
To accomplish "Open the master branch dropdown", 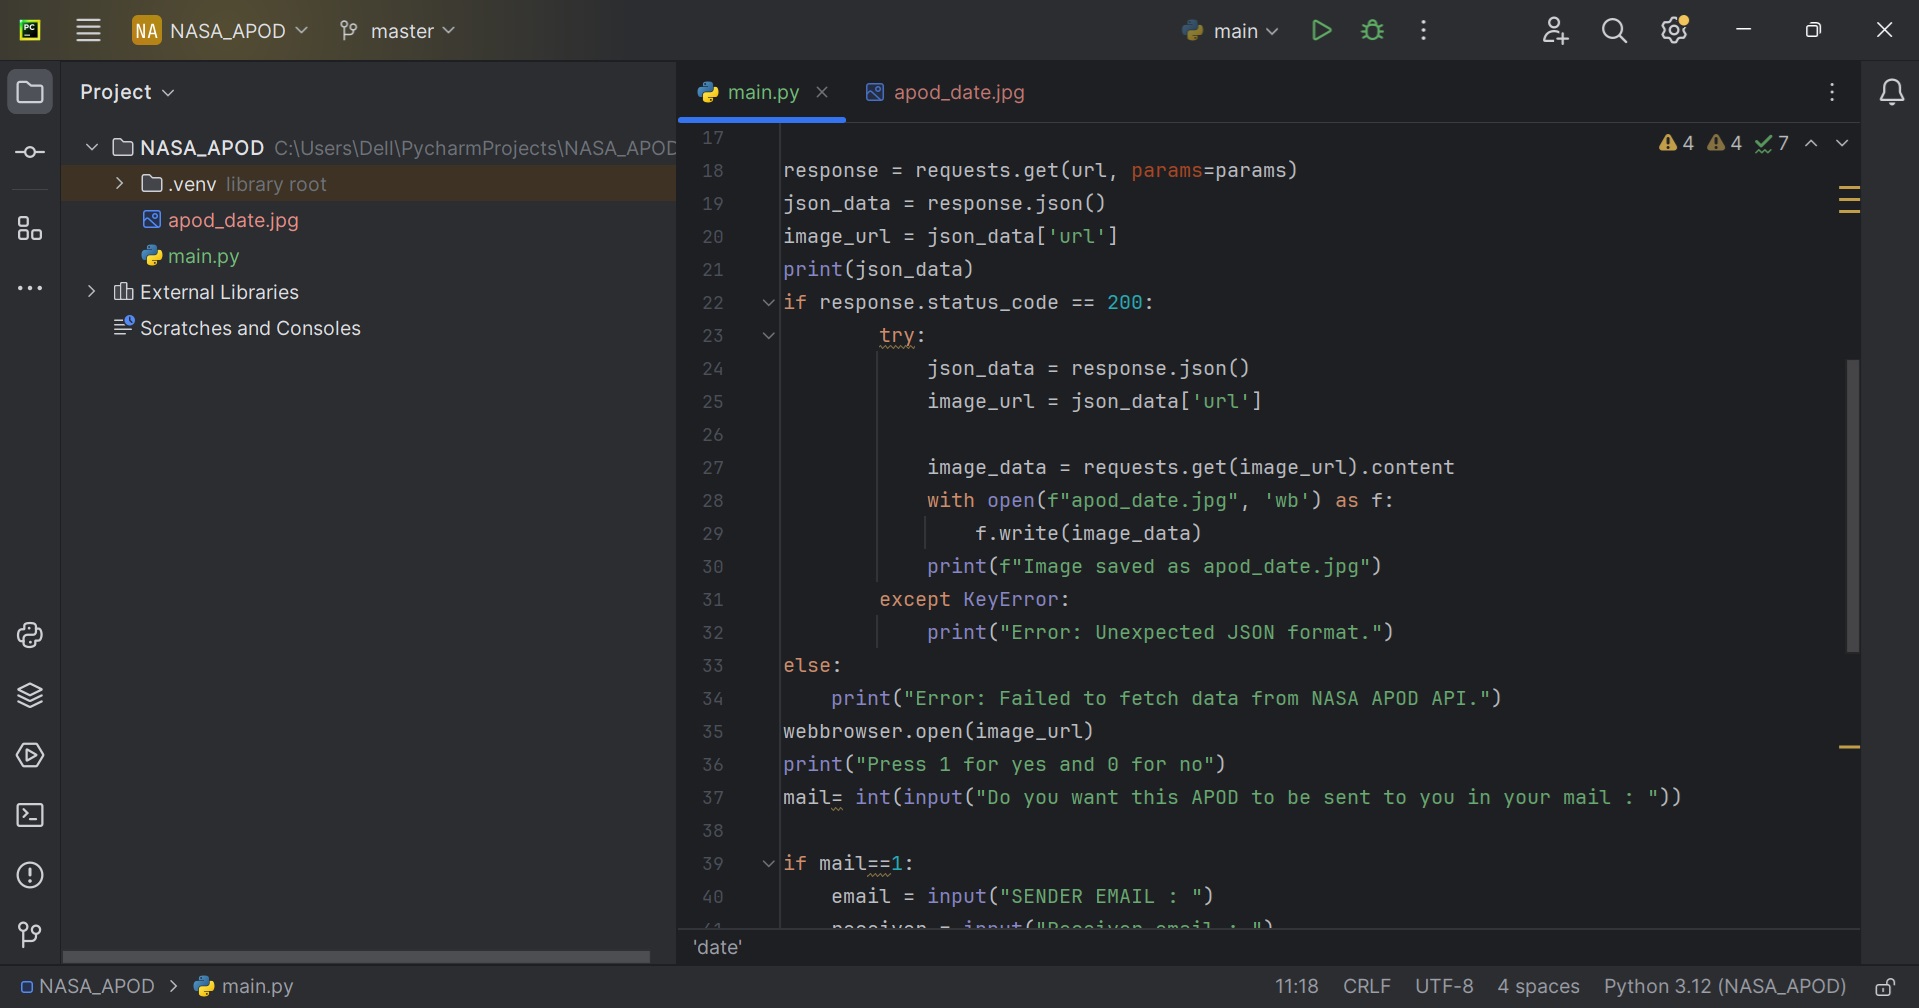I will pos(398,31).
